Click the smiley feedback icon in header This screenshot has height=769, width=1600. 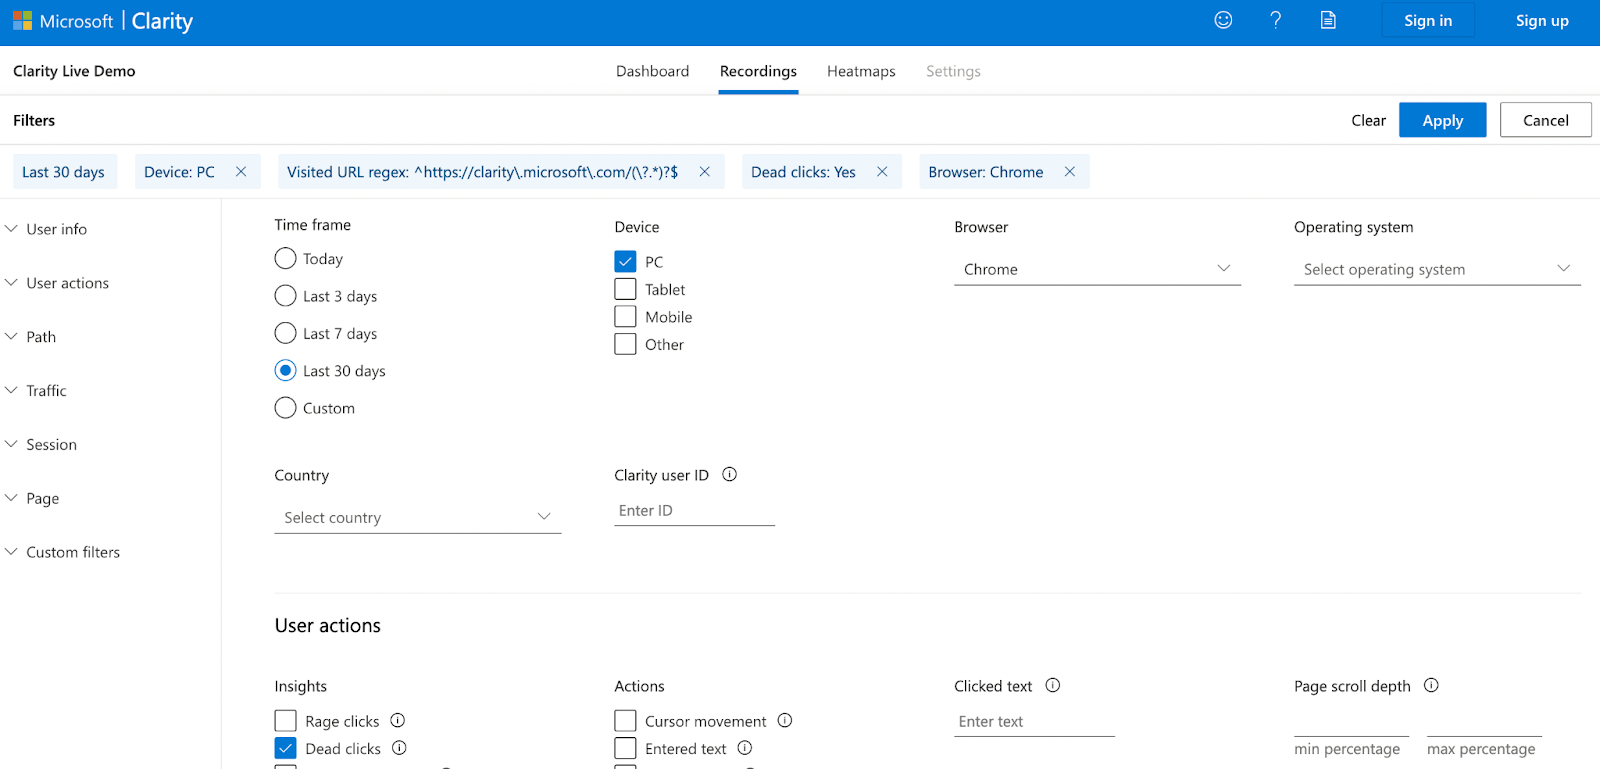click(1223, 20)
